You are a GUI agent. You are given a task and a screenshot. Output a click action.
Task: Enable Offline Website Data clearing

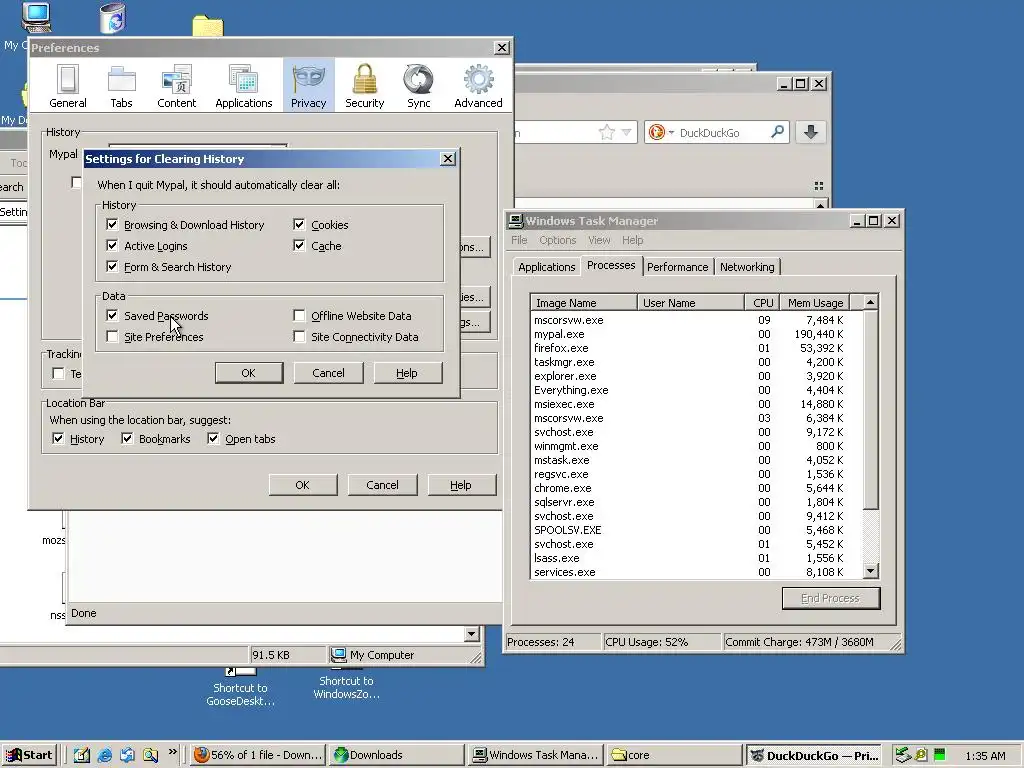[299, 315]
